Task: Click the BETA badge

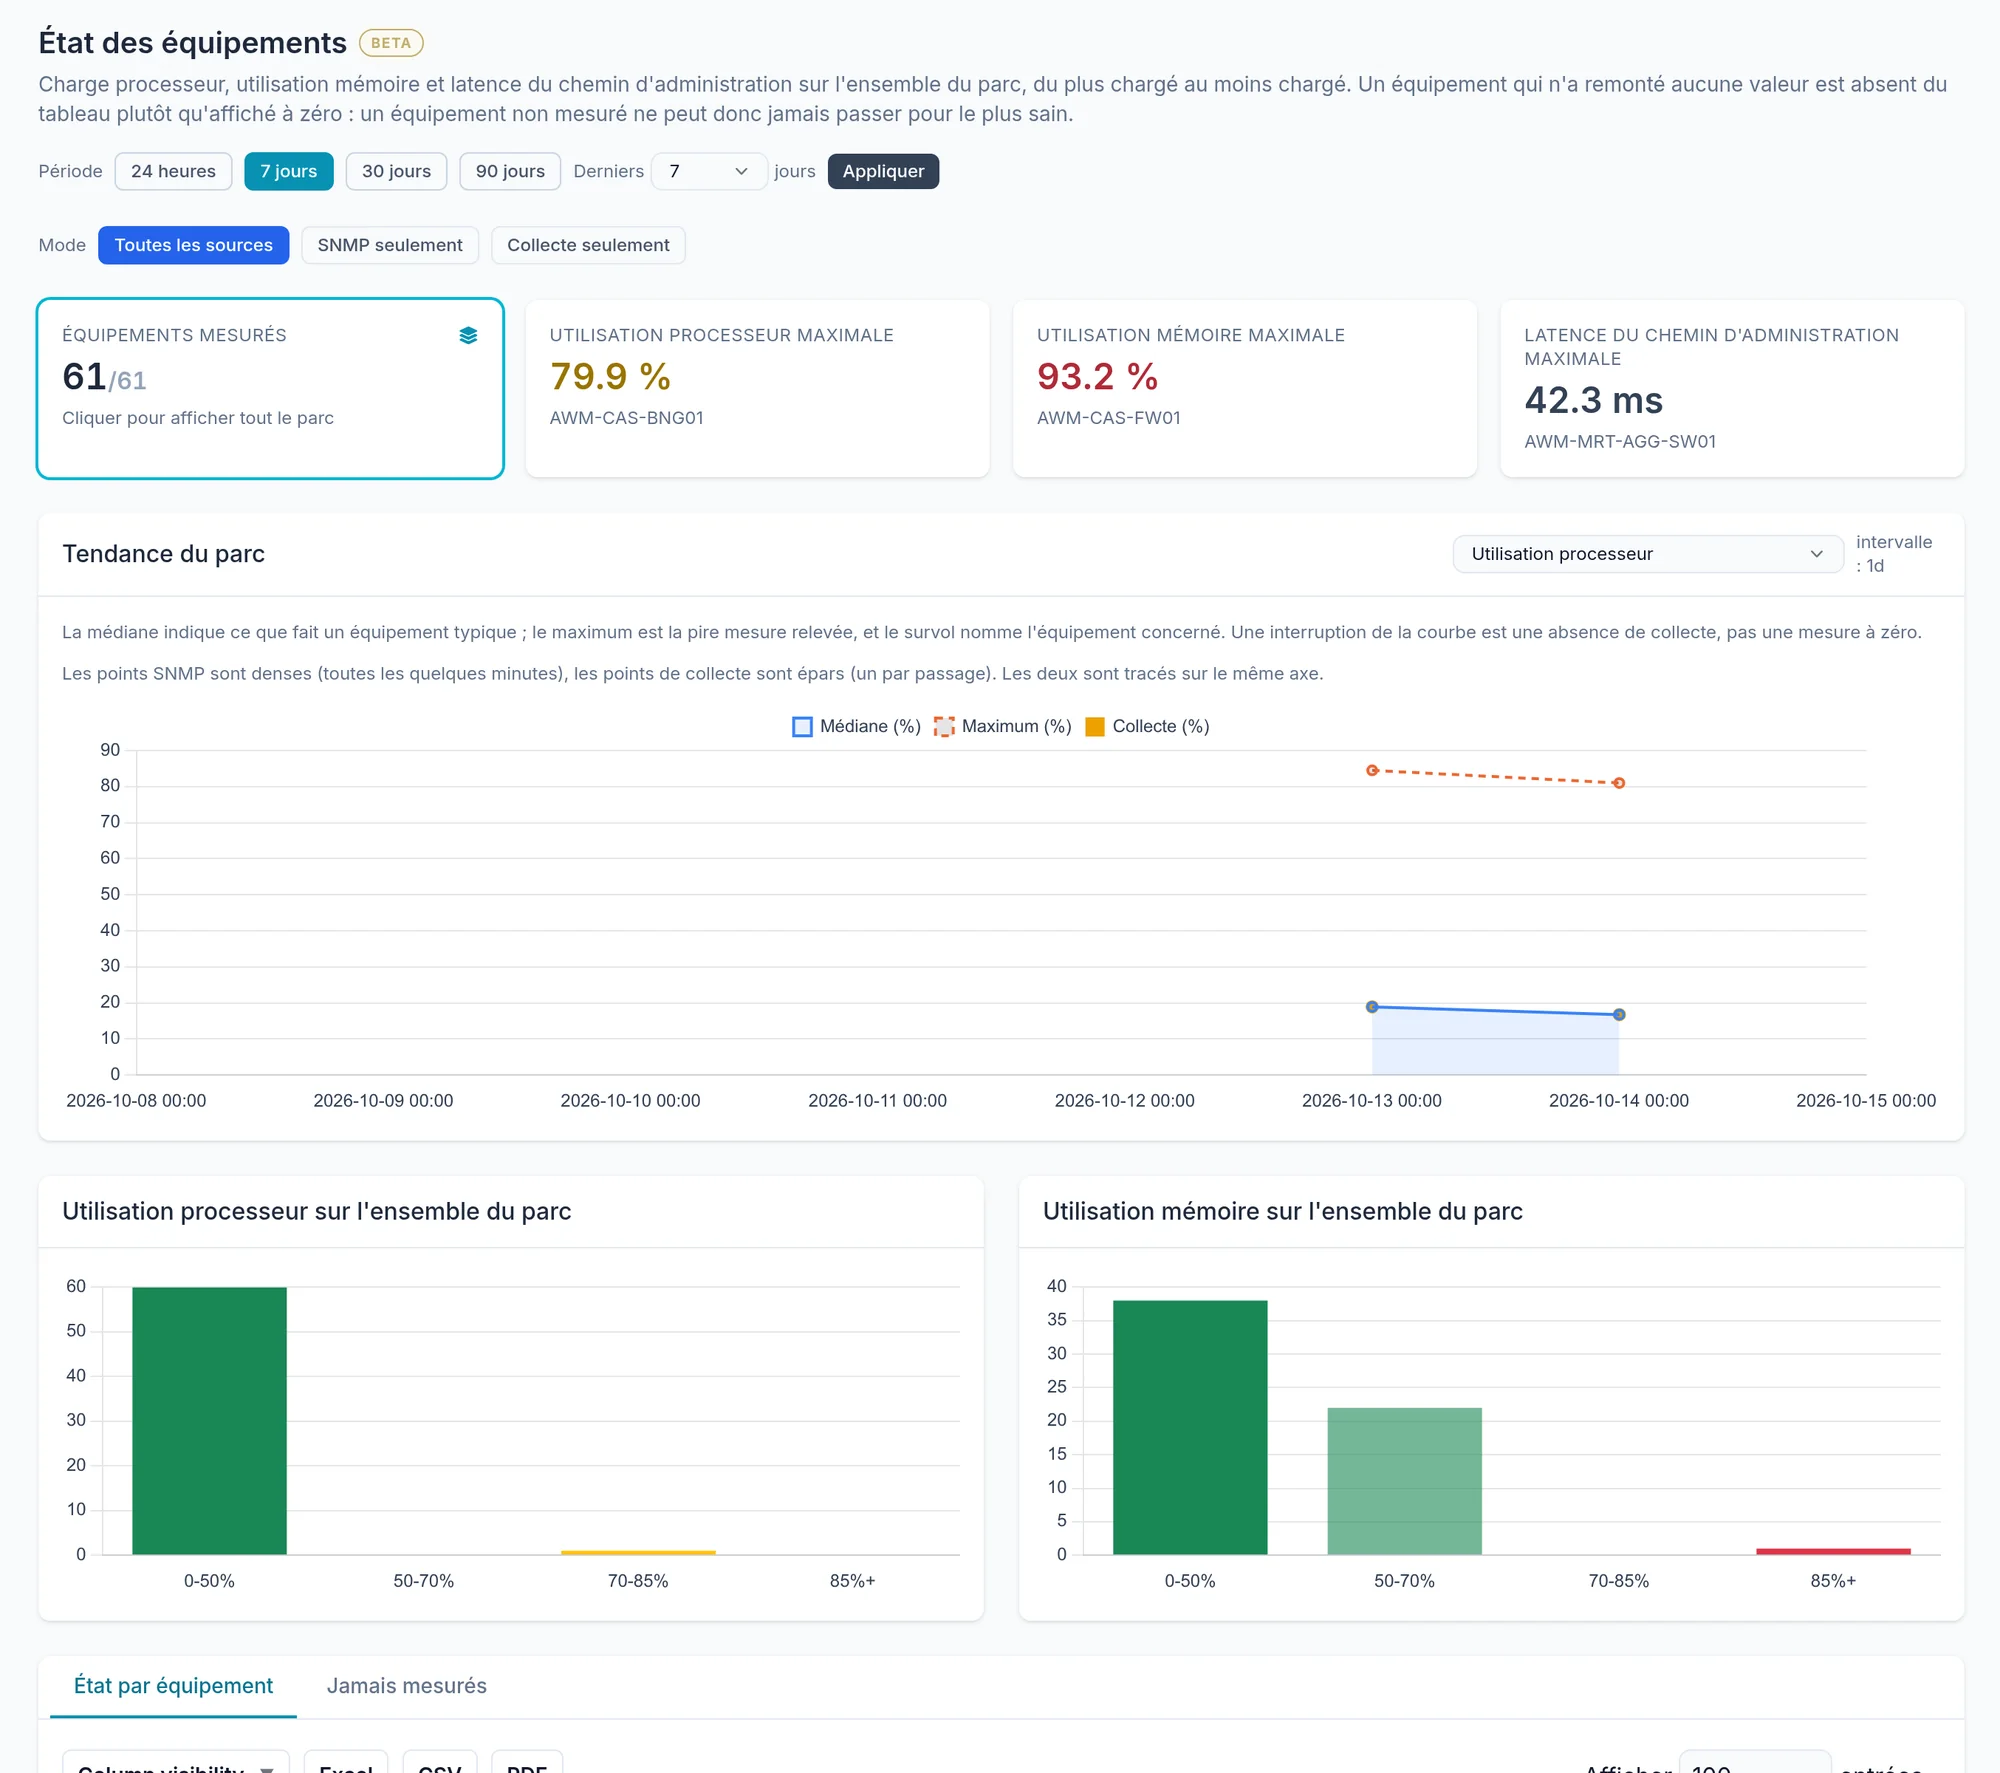Action: click(391, 43)
